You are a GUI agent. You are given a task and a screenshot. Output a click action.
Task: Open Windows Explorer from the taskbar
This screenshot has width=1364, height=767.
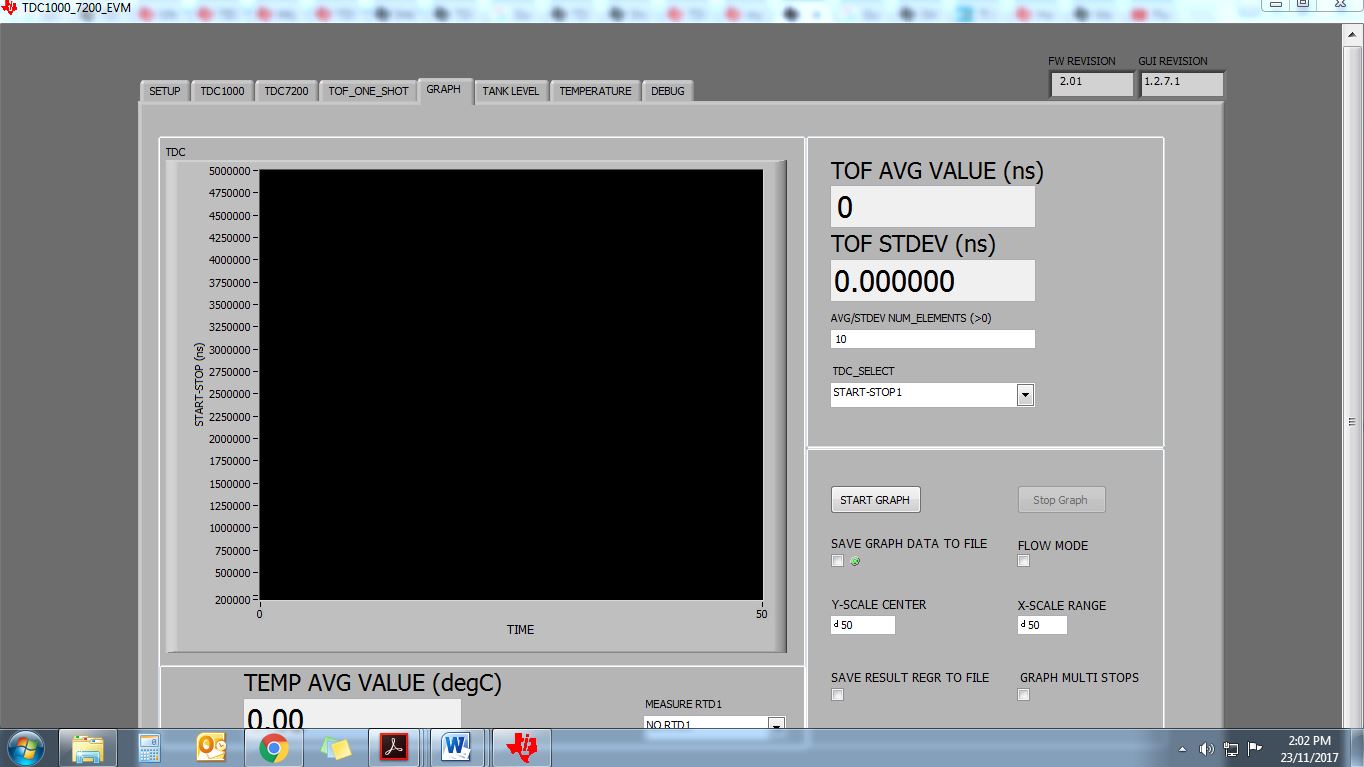[x=88, y=748]
